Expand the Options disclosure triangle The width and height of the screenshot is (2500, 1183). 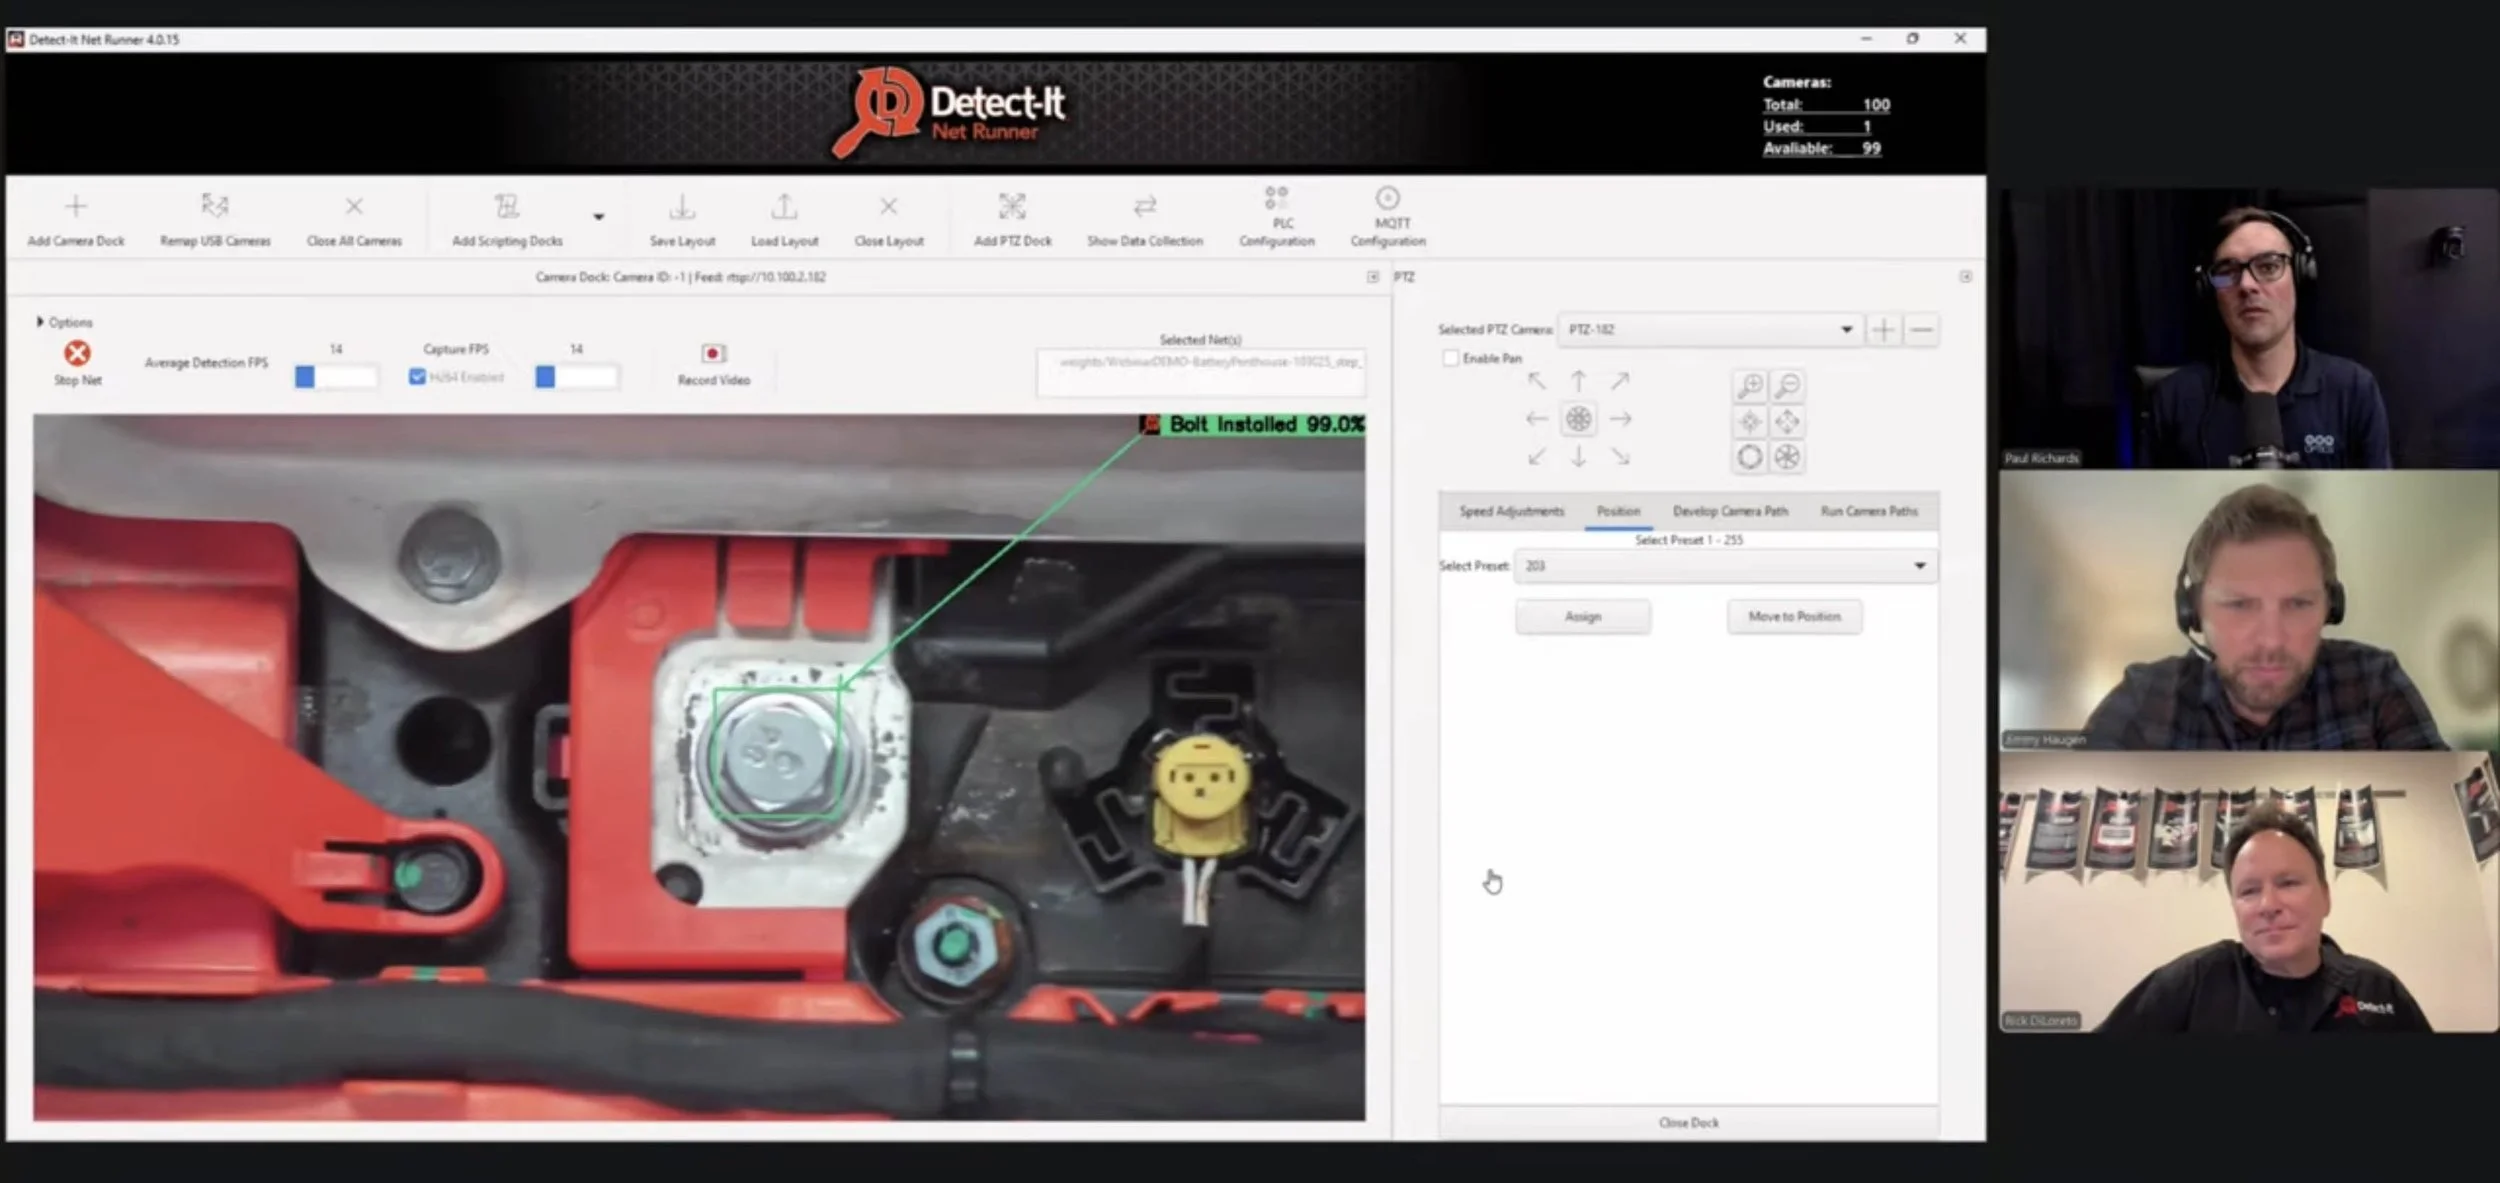click(40, 322)
